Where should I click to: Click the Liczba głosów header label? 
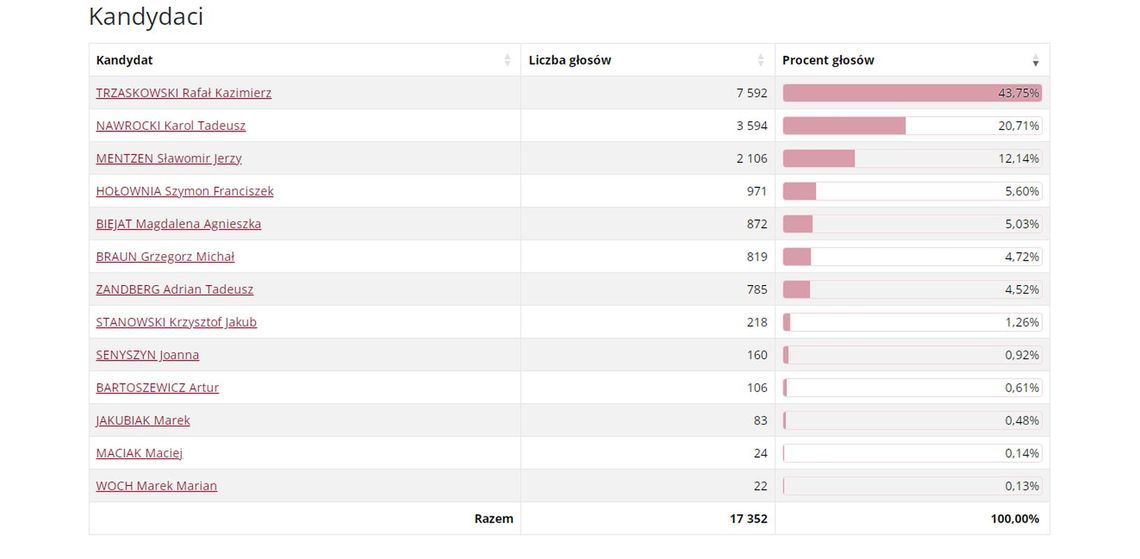[x=569, y=60]
